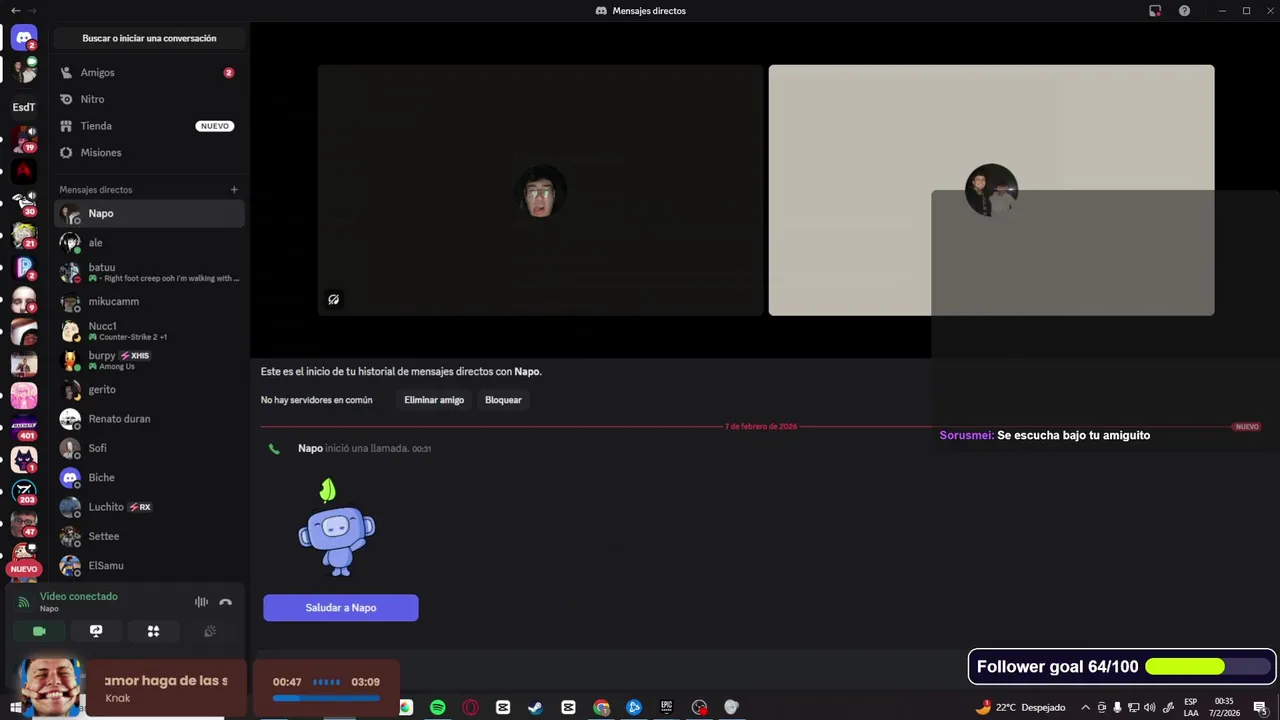Viewport: 1280px width, 720px height.
Task: Click Saludar a Napo button
Action: 341,608
